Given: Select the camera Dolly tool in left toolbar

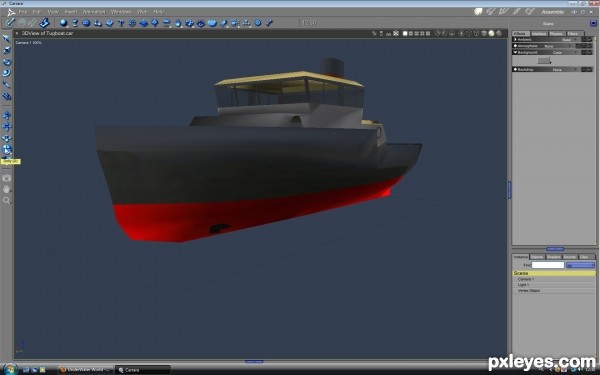Looking at the screenshot, I should point(7,115).
